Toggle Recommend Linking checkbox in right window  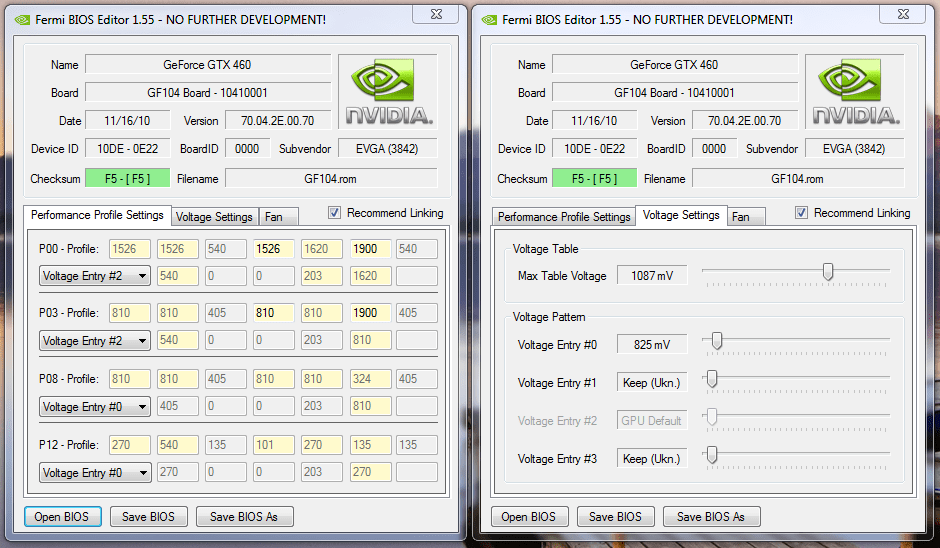tap(802, 213)
